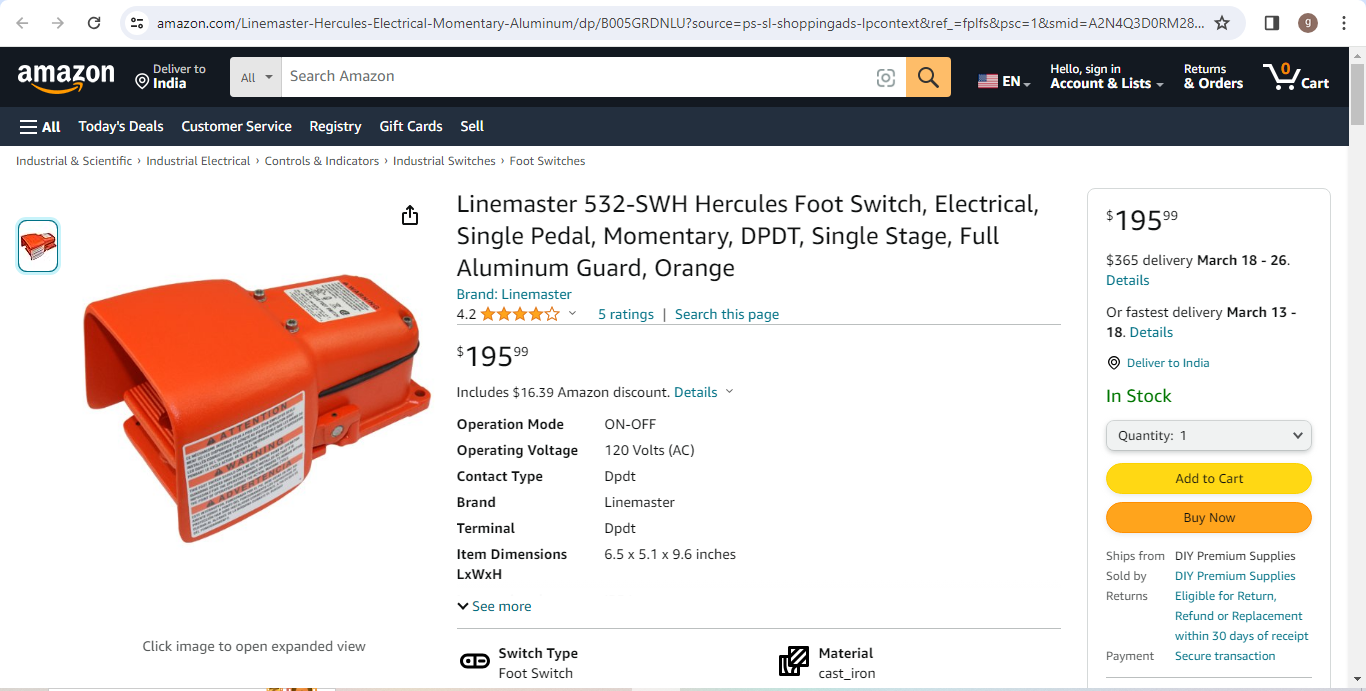
Task: Open site information icon in address bar
Action: (137, 23)
